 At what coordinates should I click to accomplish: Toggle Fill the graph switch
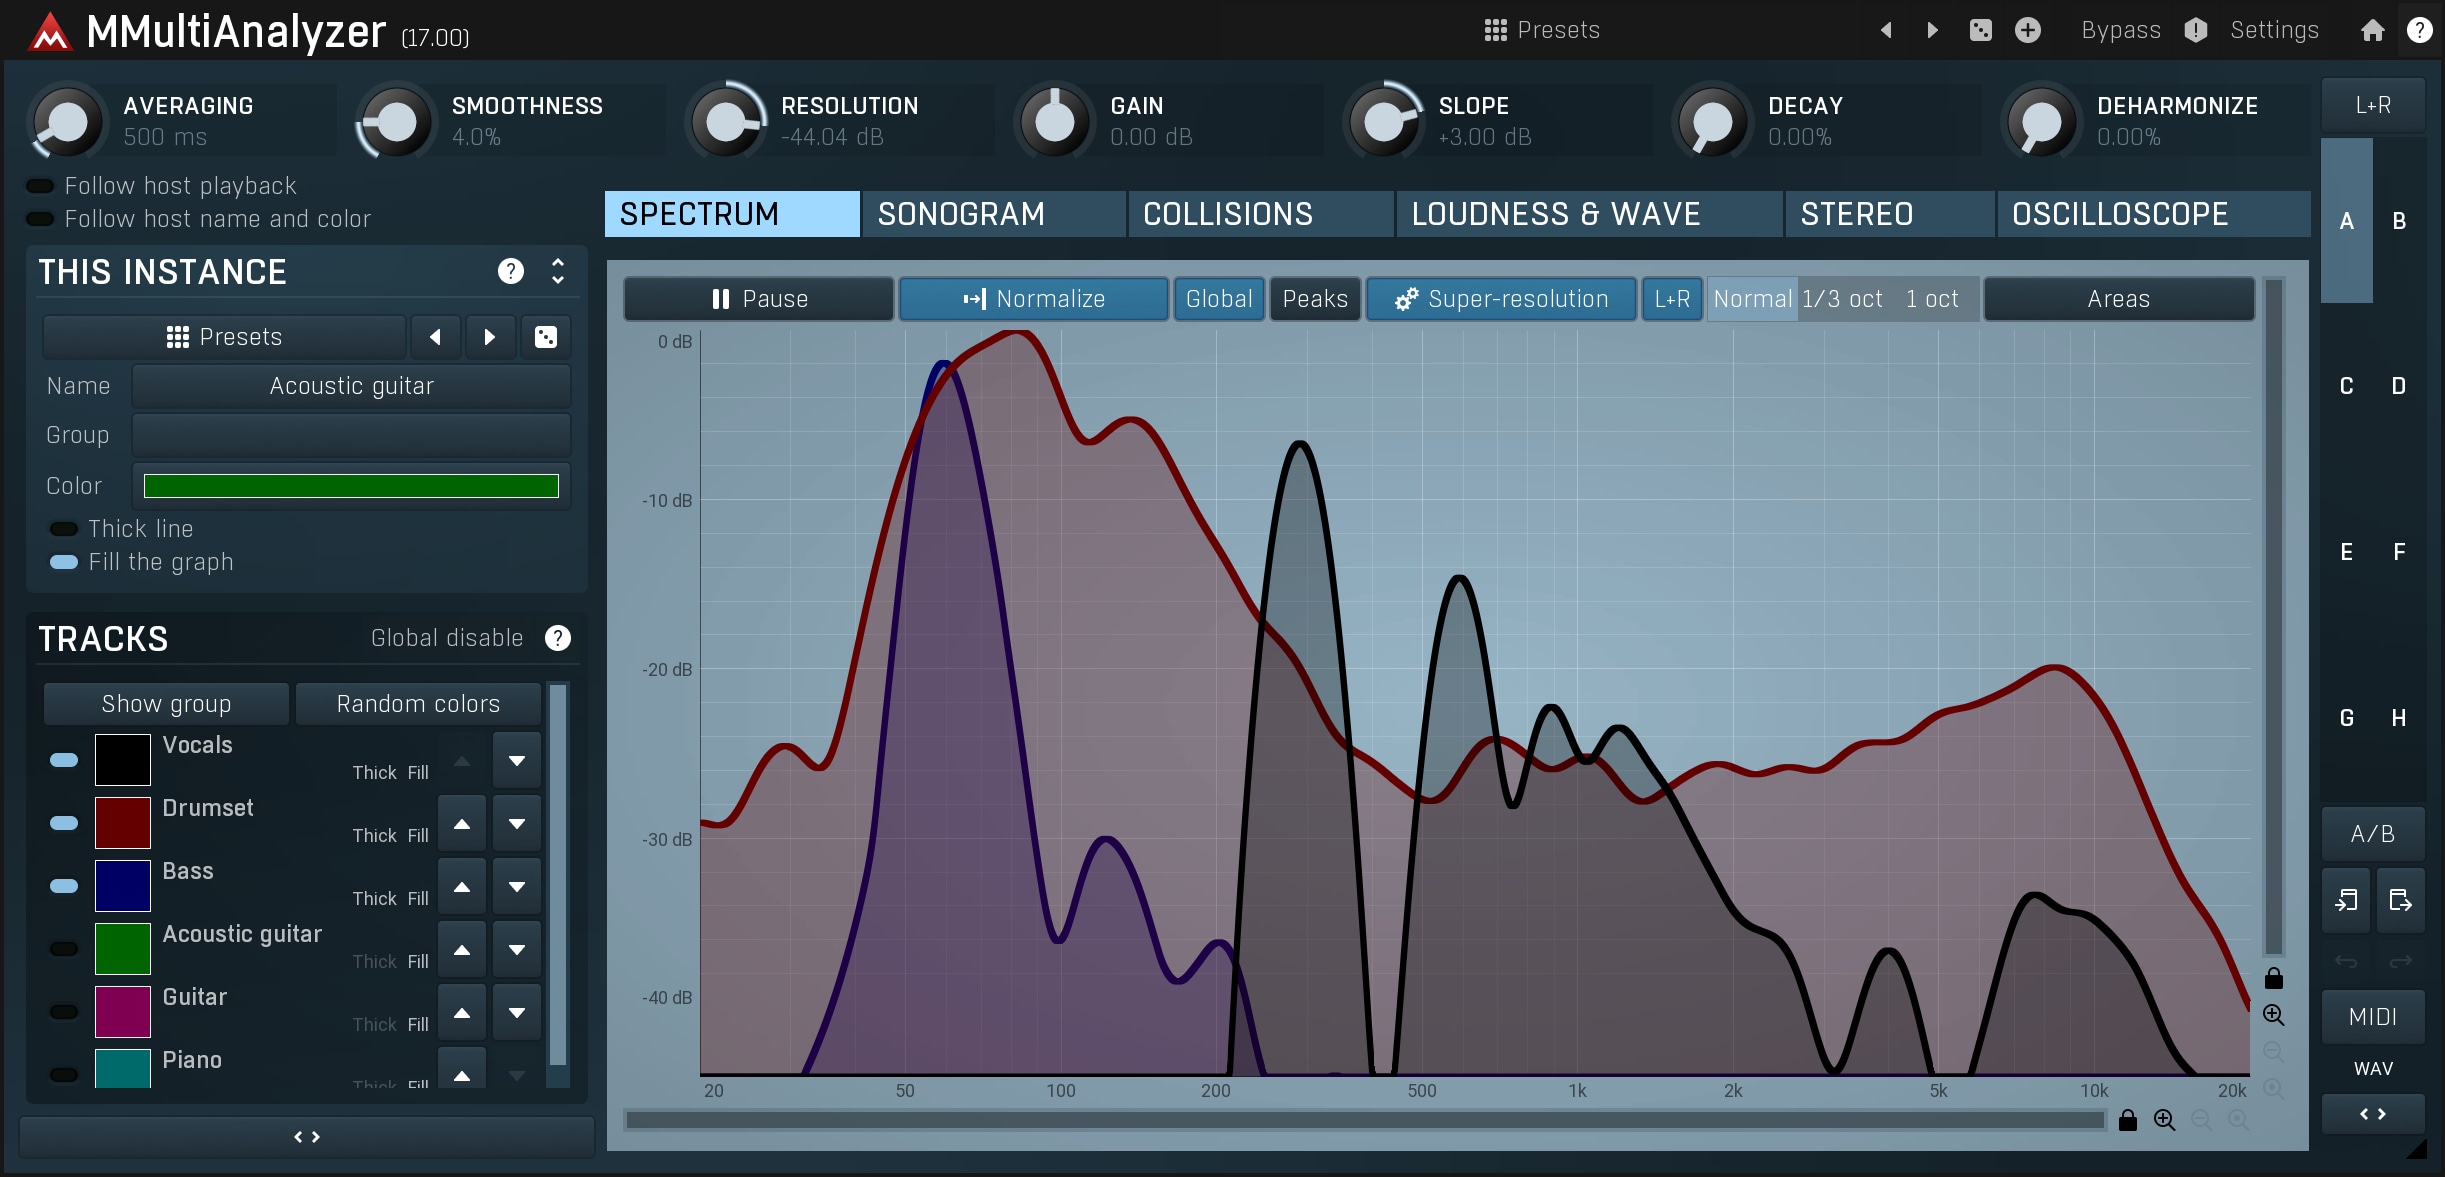click(64, 562)
